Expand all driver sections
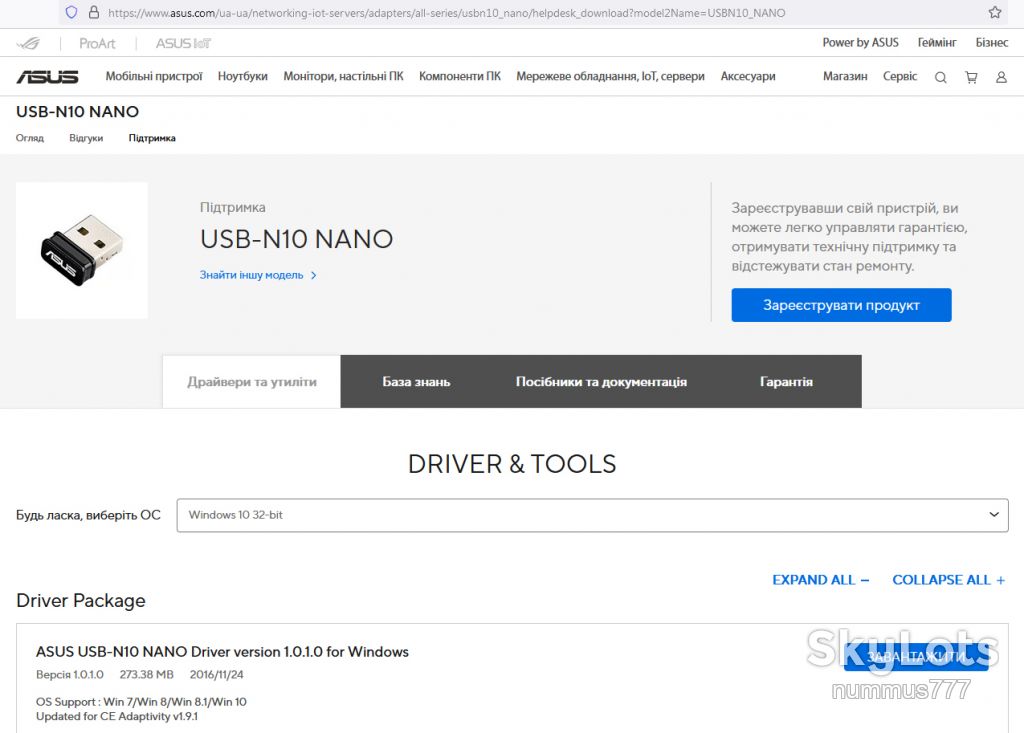The height and width of the screenshot is (733, 1024). tap(820, 580)
